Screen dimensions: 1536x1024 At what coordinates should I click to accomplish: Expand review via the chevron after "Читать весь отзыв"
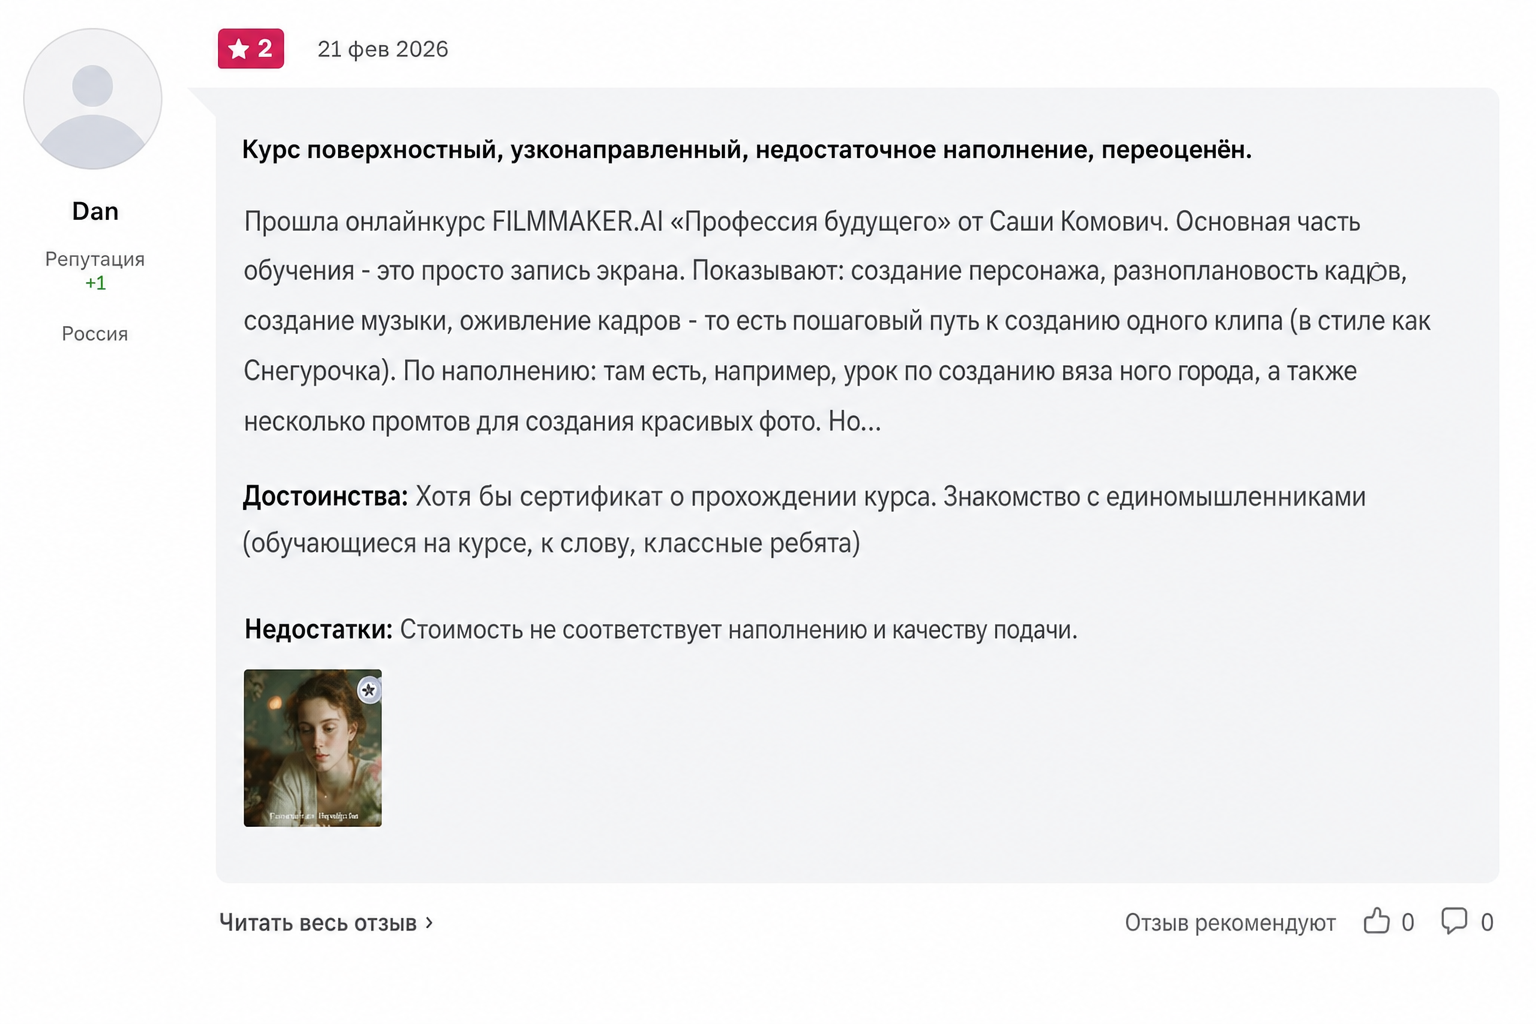click(429, 922)
